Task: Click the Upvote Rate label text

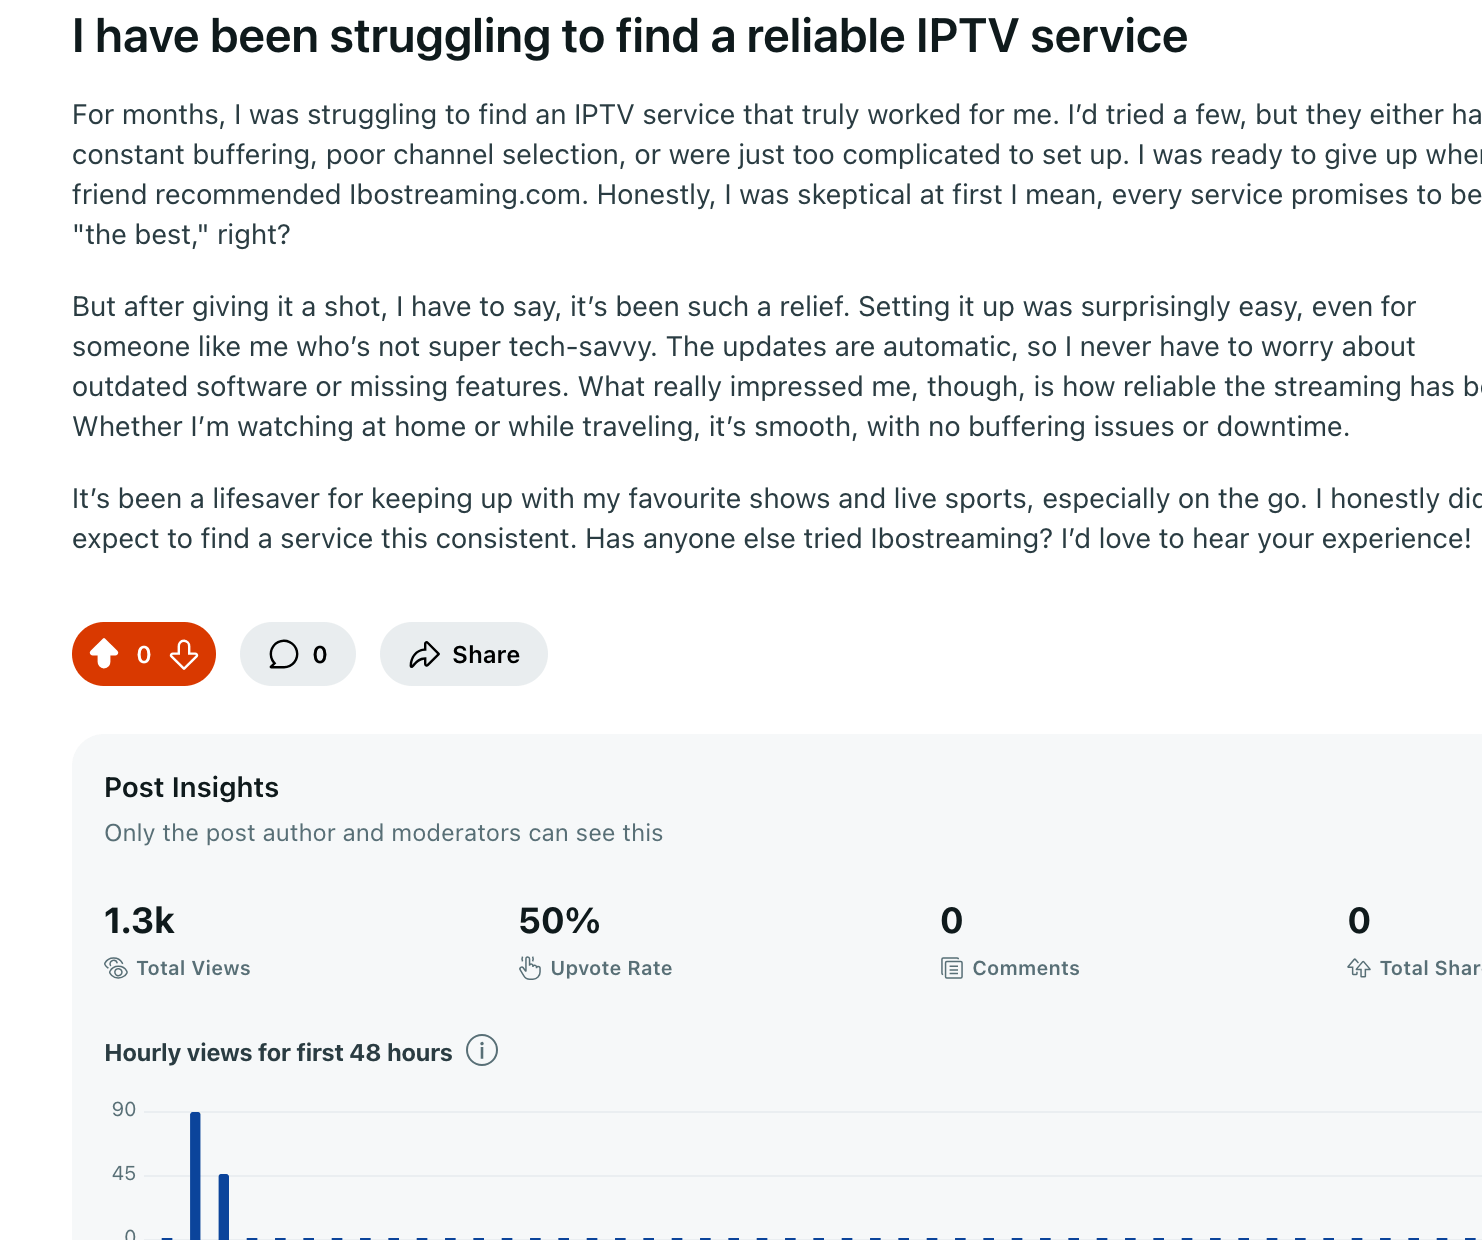Action: [611, 968]
